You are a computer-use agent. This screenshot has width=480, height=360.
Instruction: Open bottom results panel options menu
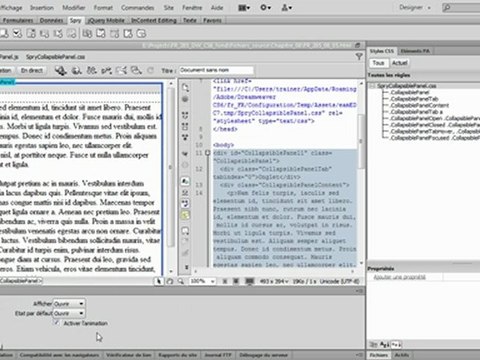(x=359, y=355)
